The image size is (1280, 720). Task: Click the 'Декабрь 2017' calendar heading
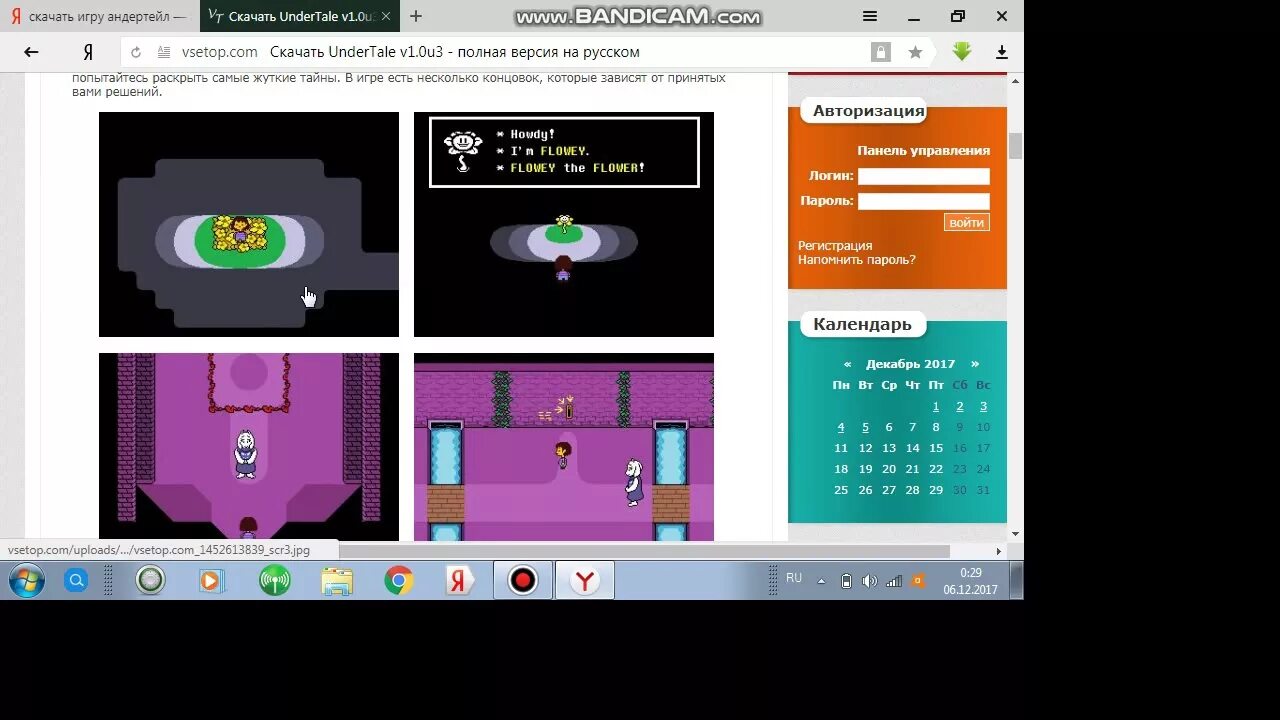click(x=911, y=364)
